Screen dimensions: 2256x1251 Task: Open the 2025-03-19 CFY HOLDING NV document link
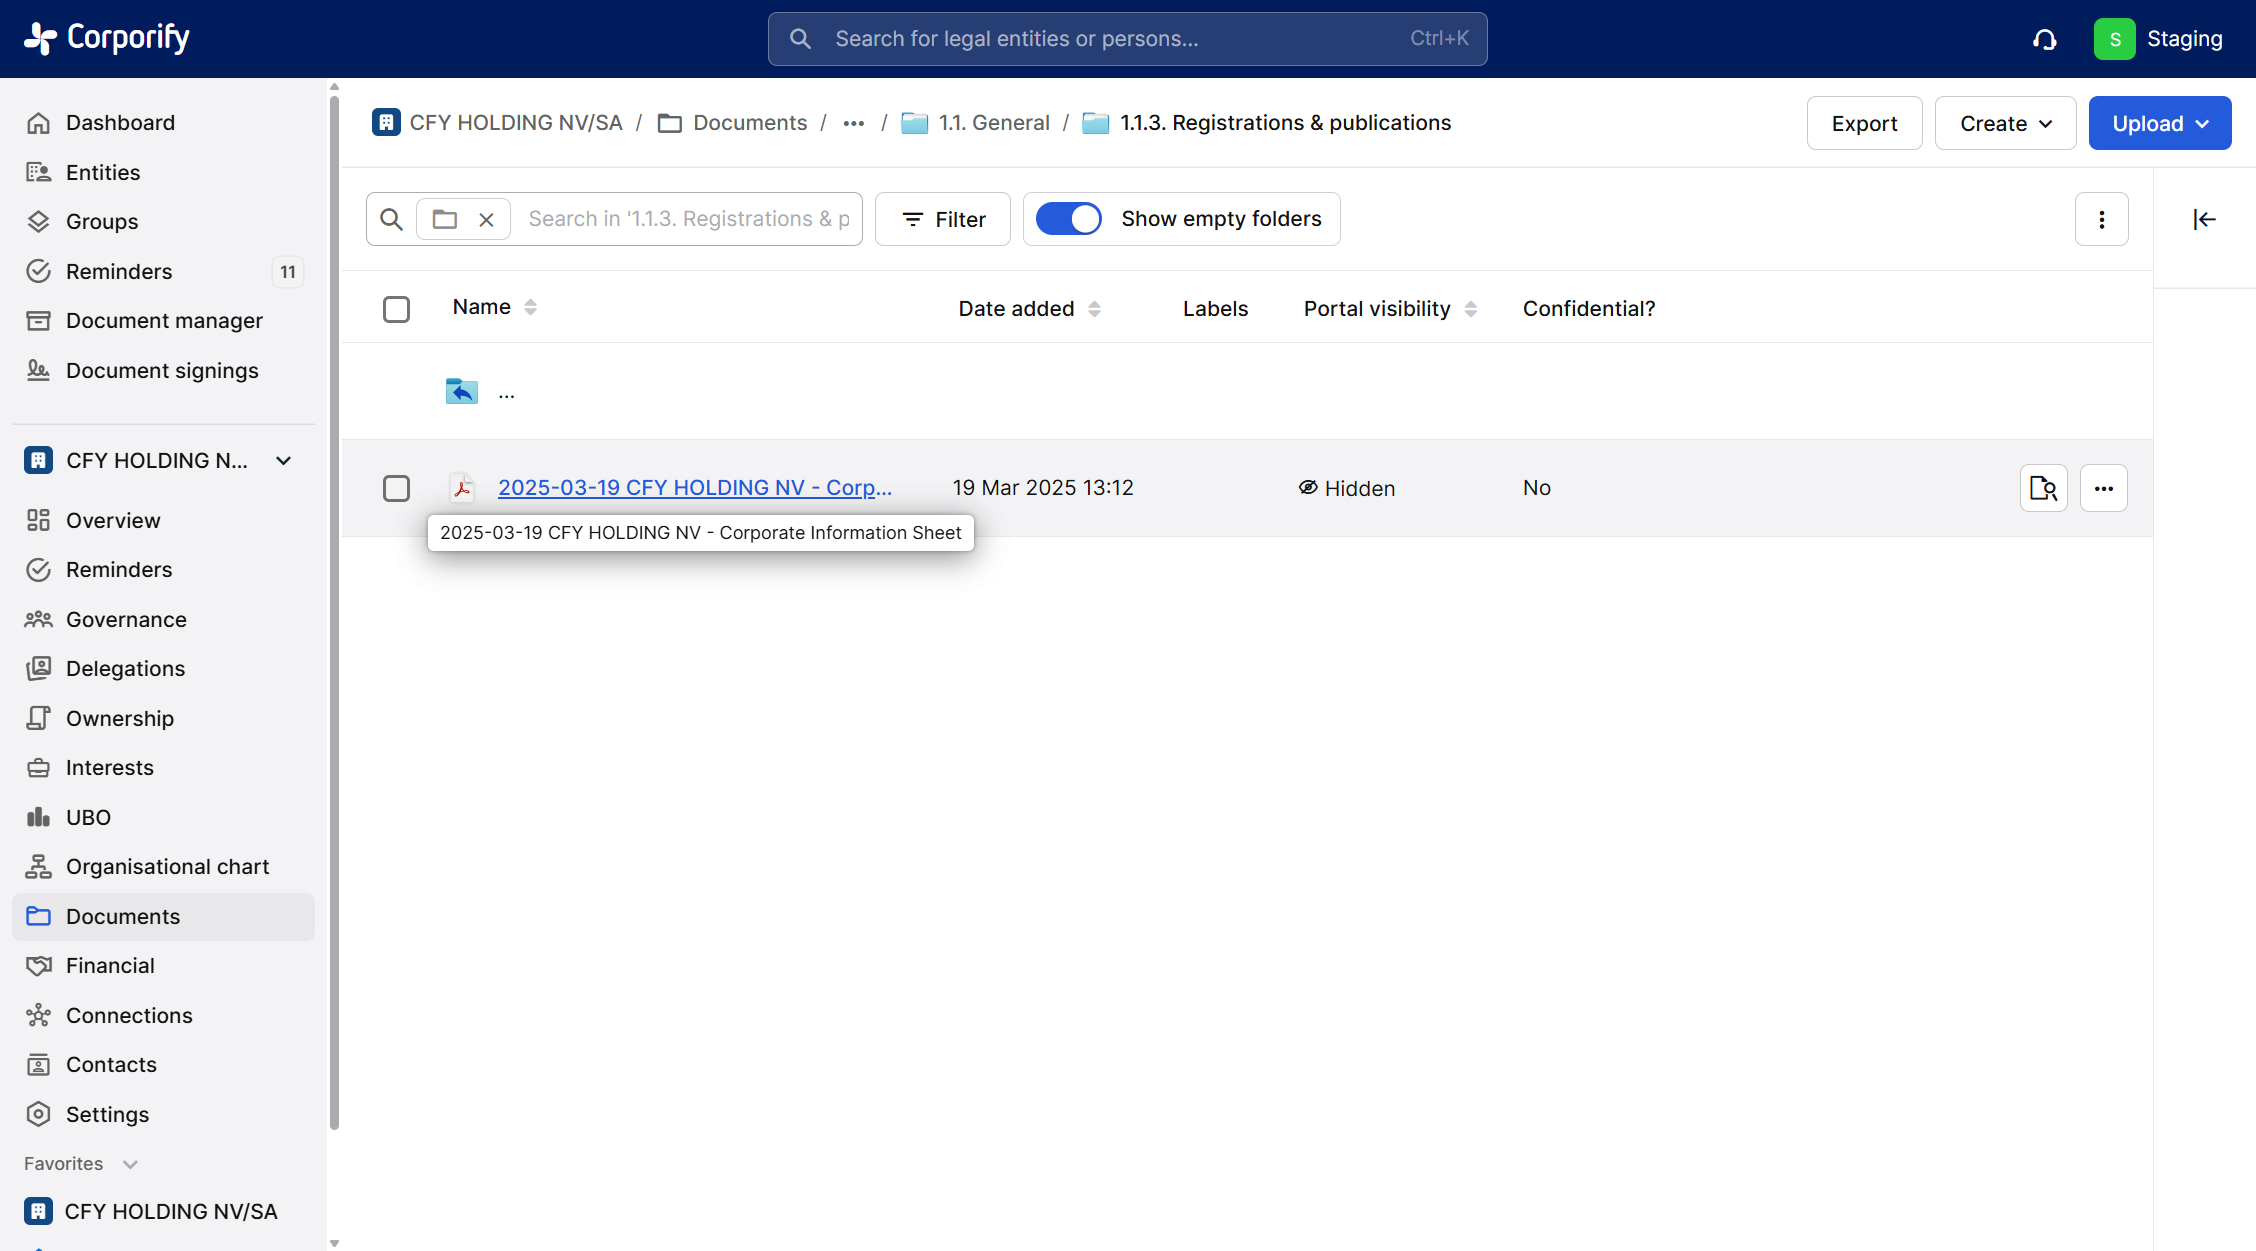coord(694,487)
